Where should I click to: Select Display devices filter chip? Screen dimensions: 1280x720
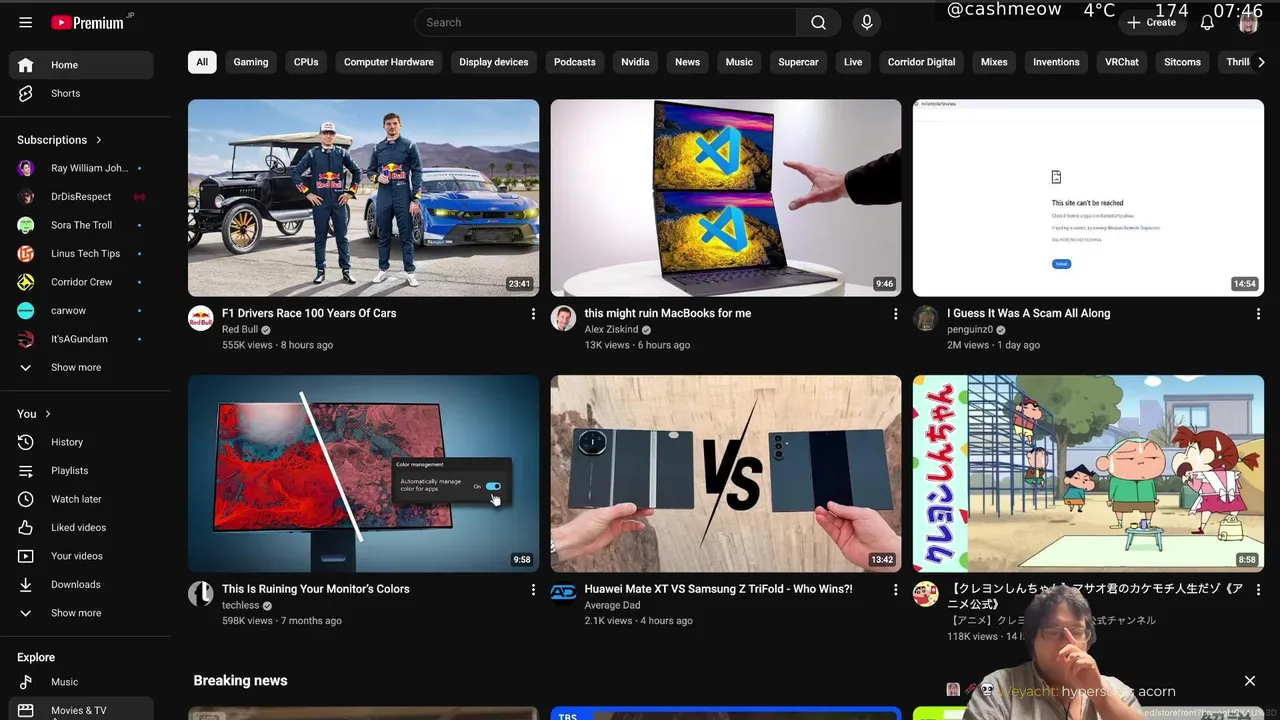click(x=494, y=62)
